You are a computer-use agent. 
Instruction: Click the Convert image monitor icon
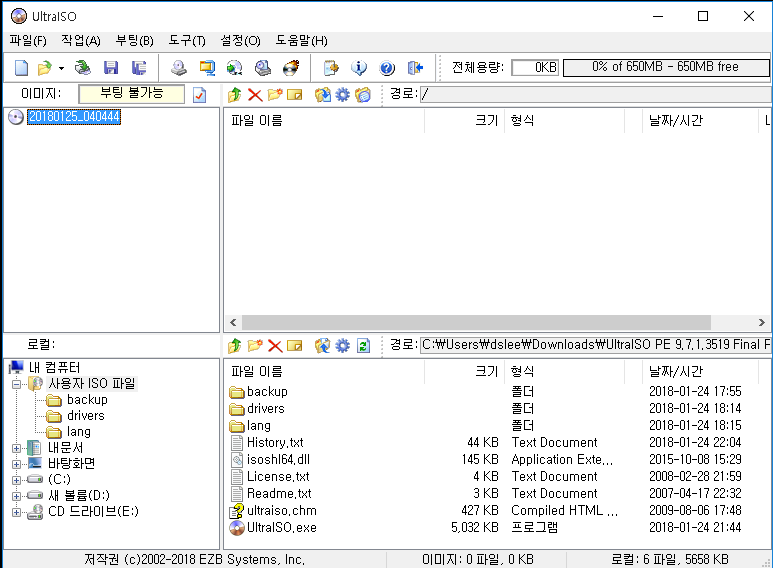[x=207, y=68]
